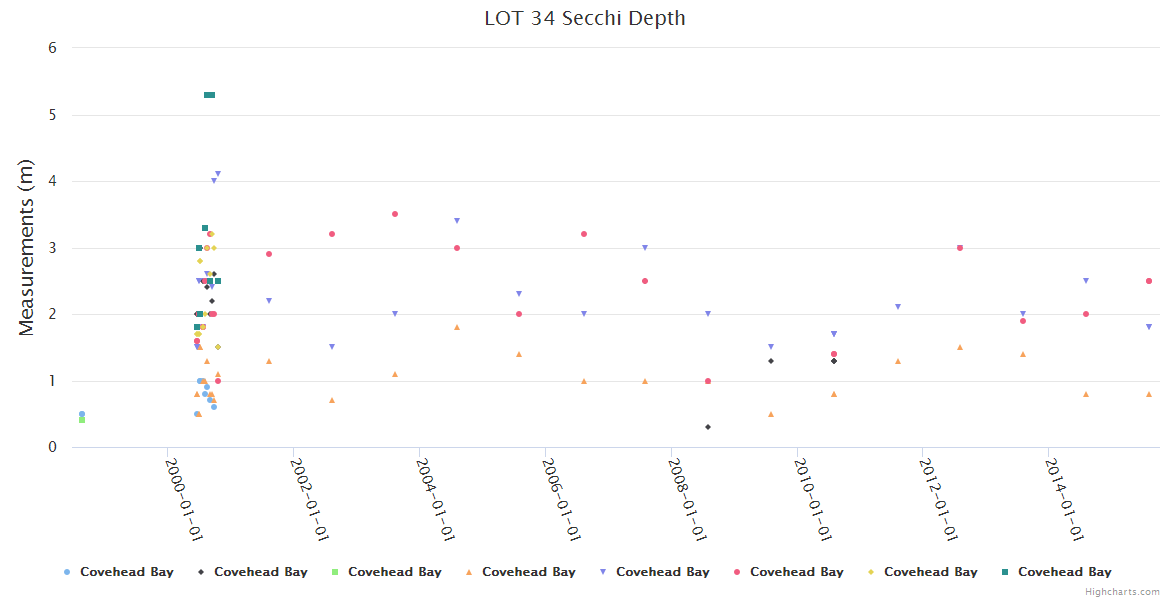Click the green square legend marker
1170x600 pixels.
click(x=335, y=572)
